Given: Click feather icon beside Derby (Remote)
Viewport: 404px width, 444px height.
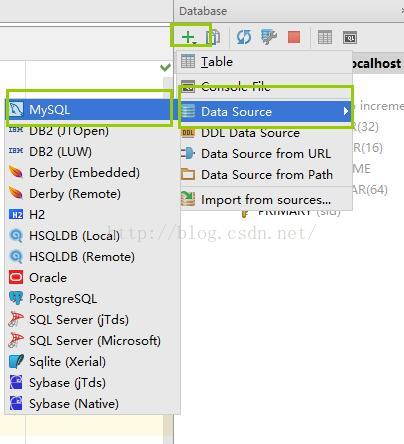Looking at the screenshot, I should (x=16, y=193).
